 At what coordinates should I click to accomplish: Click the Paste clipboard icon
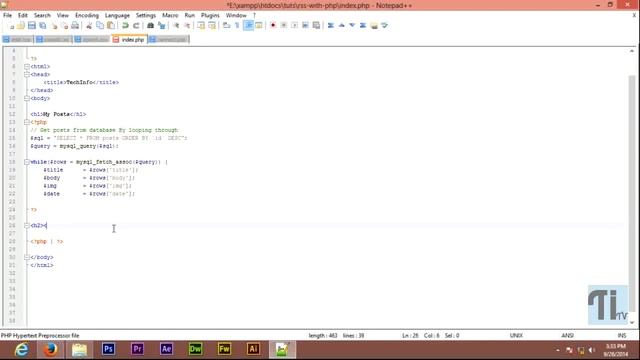[111, 26]
